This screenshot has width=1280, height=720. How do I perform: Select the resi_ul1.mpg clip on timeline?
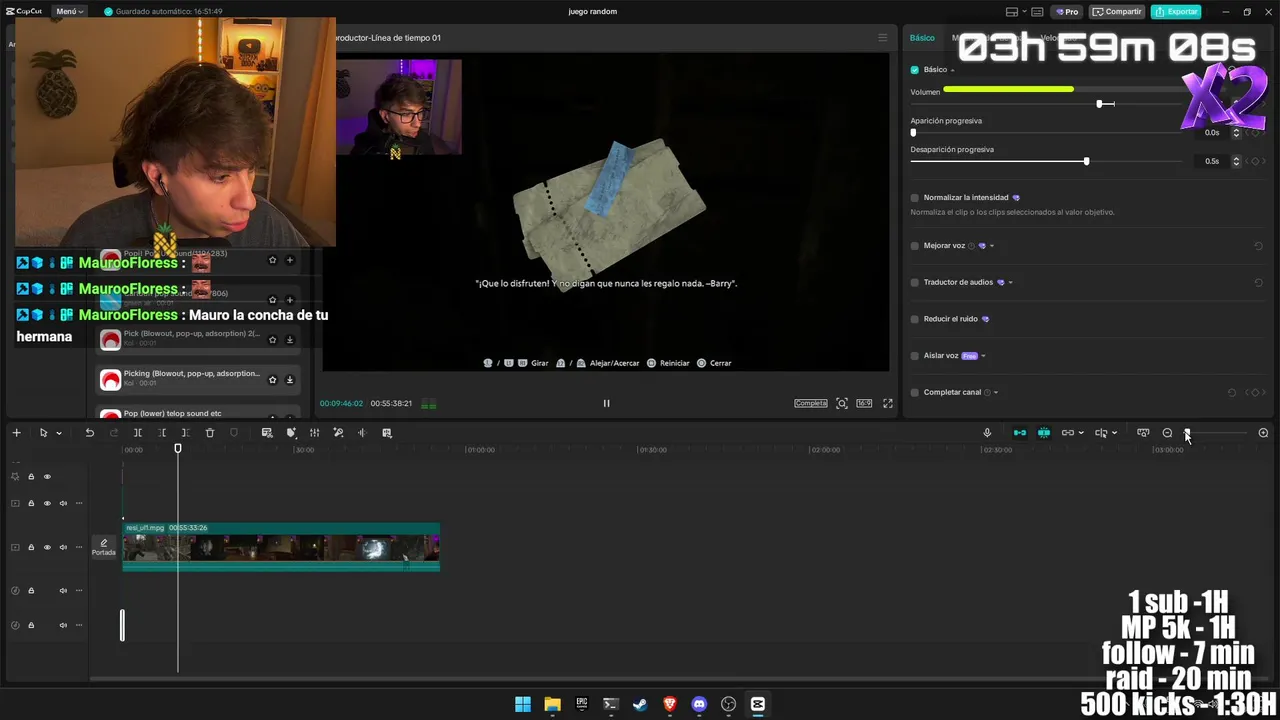coord(281,547)
